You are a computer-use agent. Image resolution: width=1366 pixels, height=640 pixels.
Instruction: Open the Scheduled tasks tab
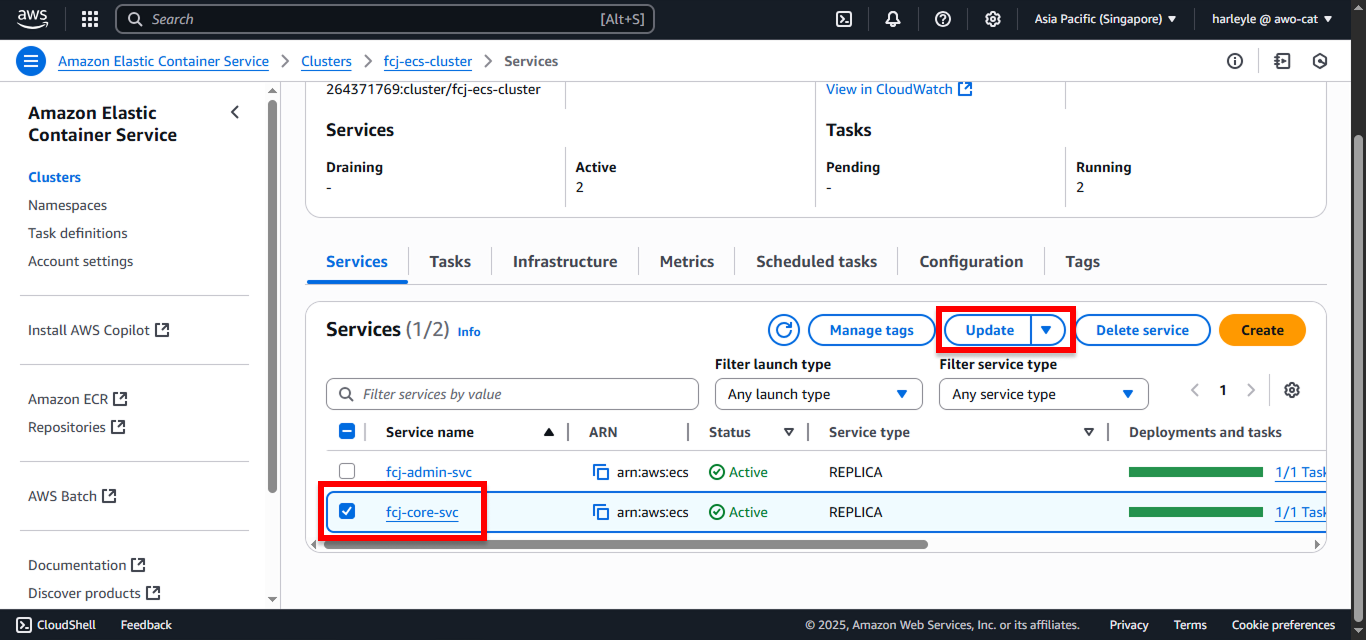tap(816, 261)
